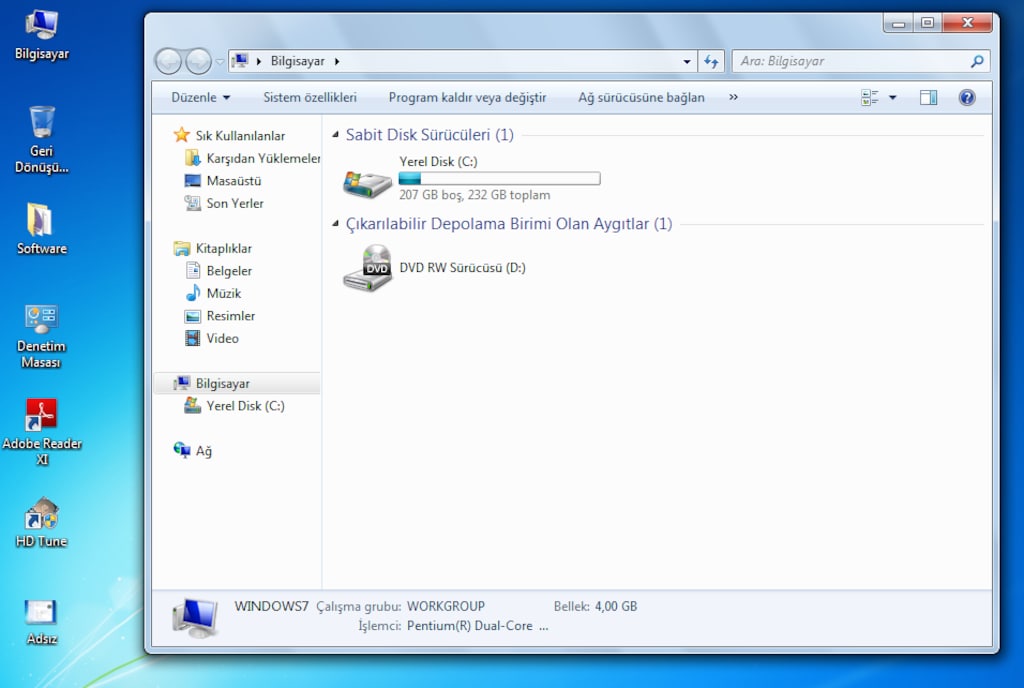Launch HD Tune desktop shortcut
This screenshot has height=688, width=1024.
tap(42, 522)
